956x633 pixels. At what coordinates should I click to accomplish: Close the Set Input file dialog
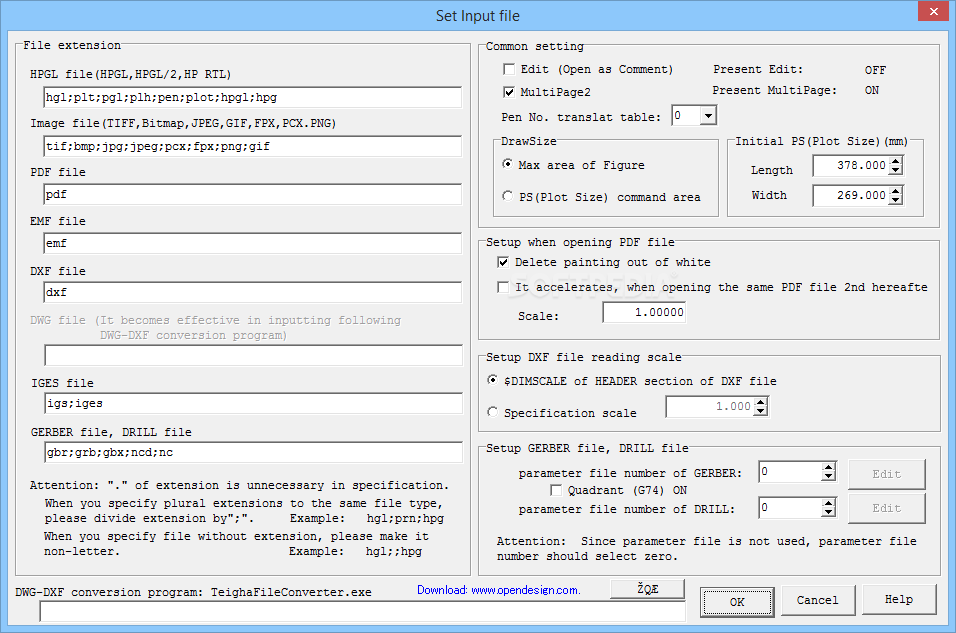[x=933, y=12]
